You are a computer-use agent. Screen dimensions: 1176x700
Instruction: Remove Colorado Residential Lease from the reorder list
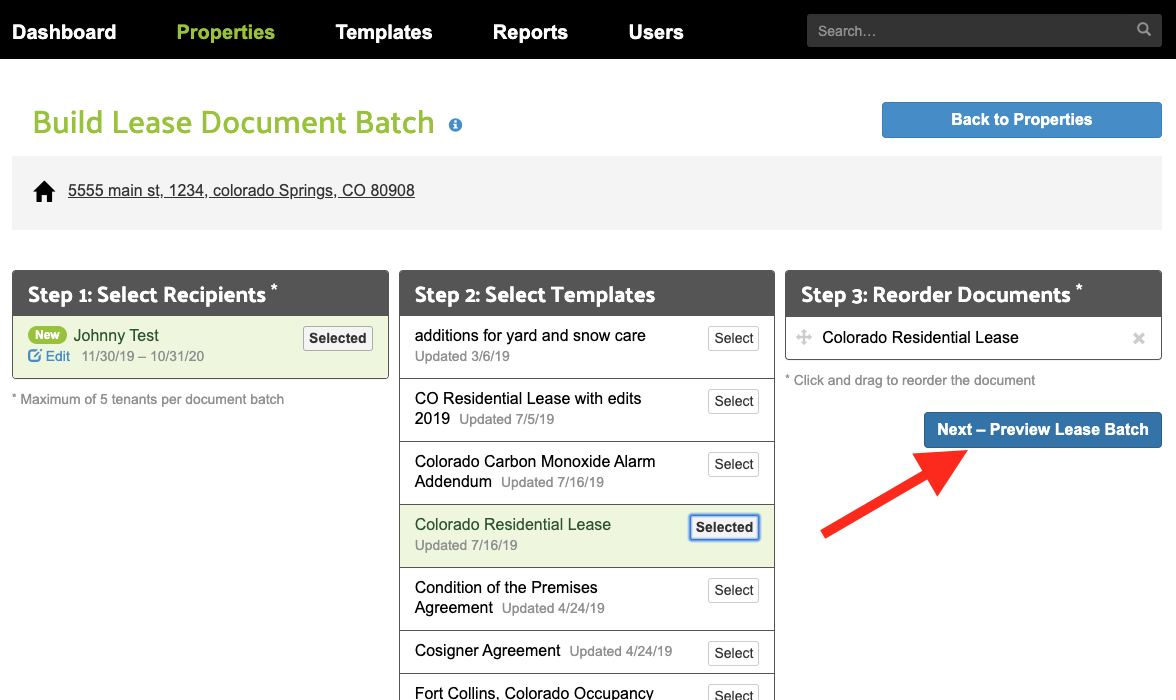click(x=1138, y=338)
